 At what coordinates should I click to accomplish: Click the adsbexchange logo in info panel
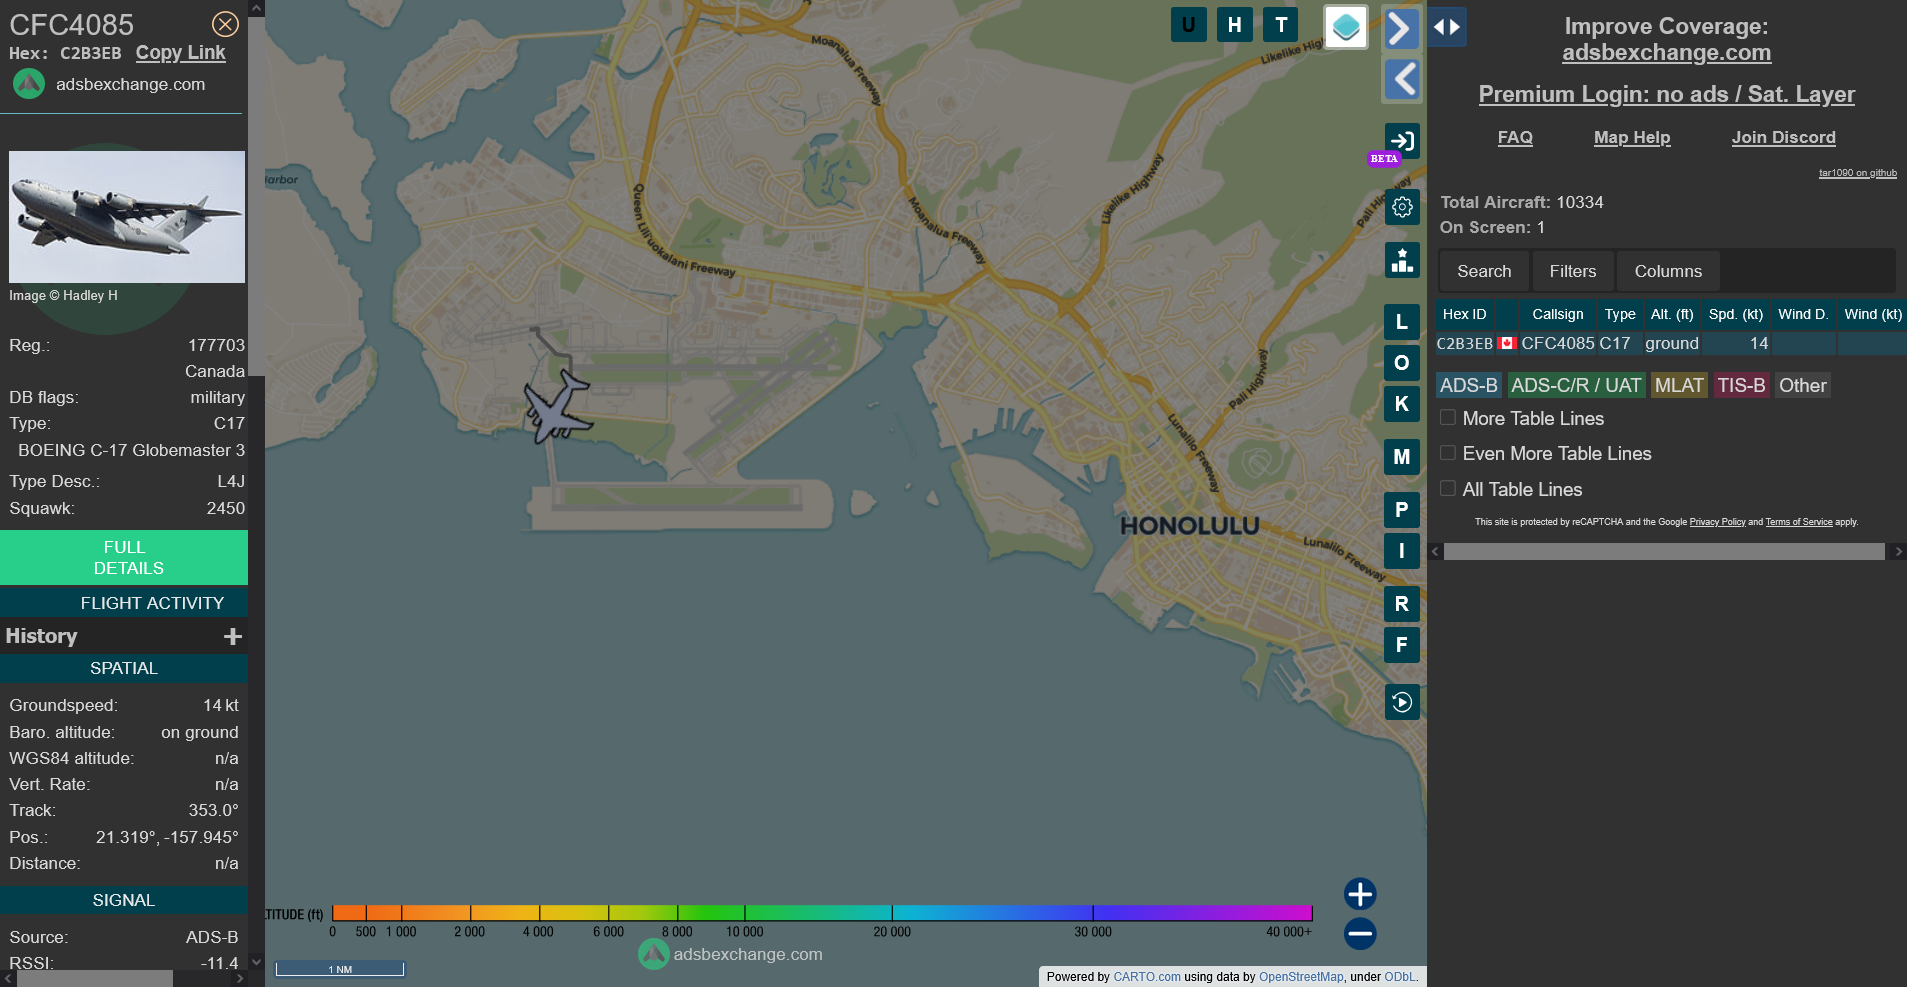[29, 84]
